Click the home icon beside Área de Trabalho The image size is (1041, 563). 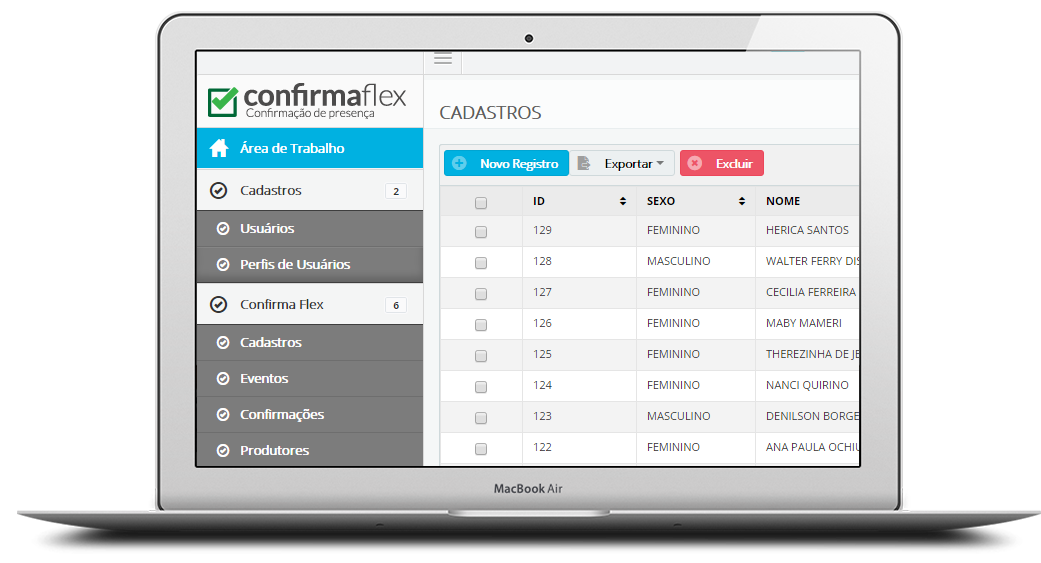(x=218, y=149)
